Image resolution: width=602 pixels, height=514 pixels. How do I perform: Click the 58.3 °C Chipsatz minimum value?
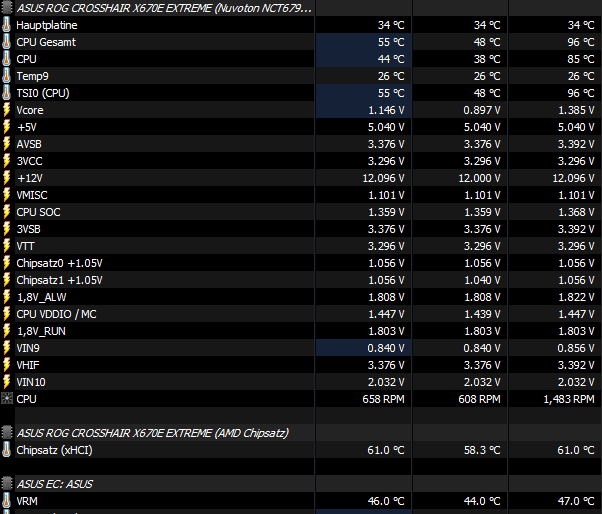pos(482,450)
